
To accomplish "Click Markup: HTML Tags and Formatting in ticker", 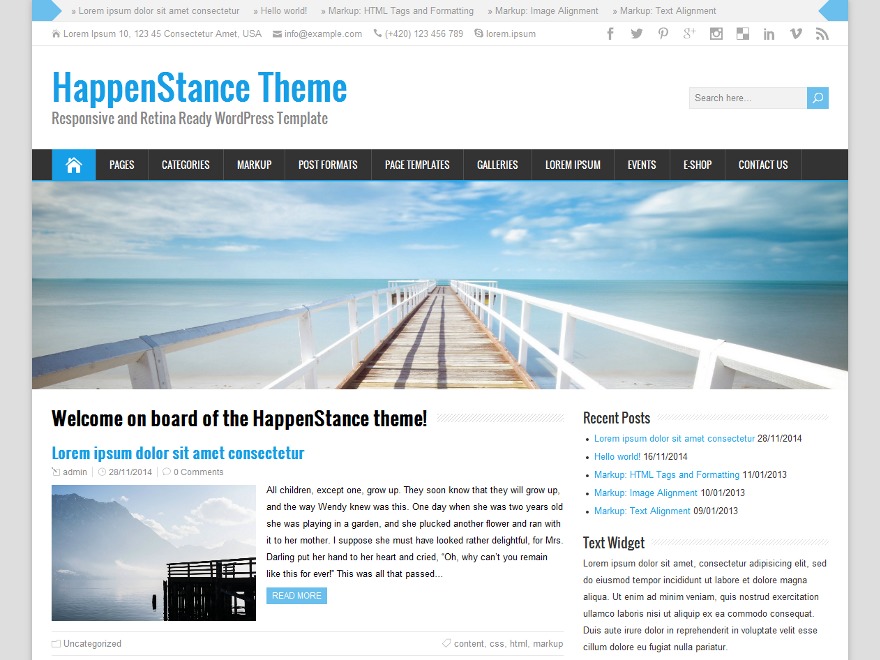I will tap(401, 11).
